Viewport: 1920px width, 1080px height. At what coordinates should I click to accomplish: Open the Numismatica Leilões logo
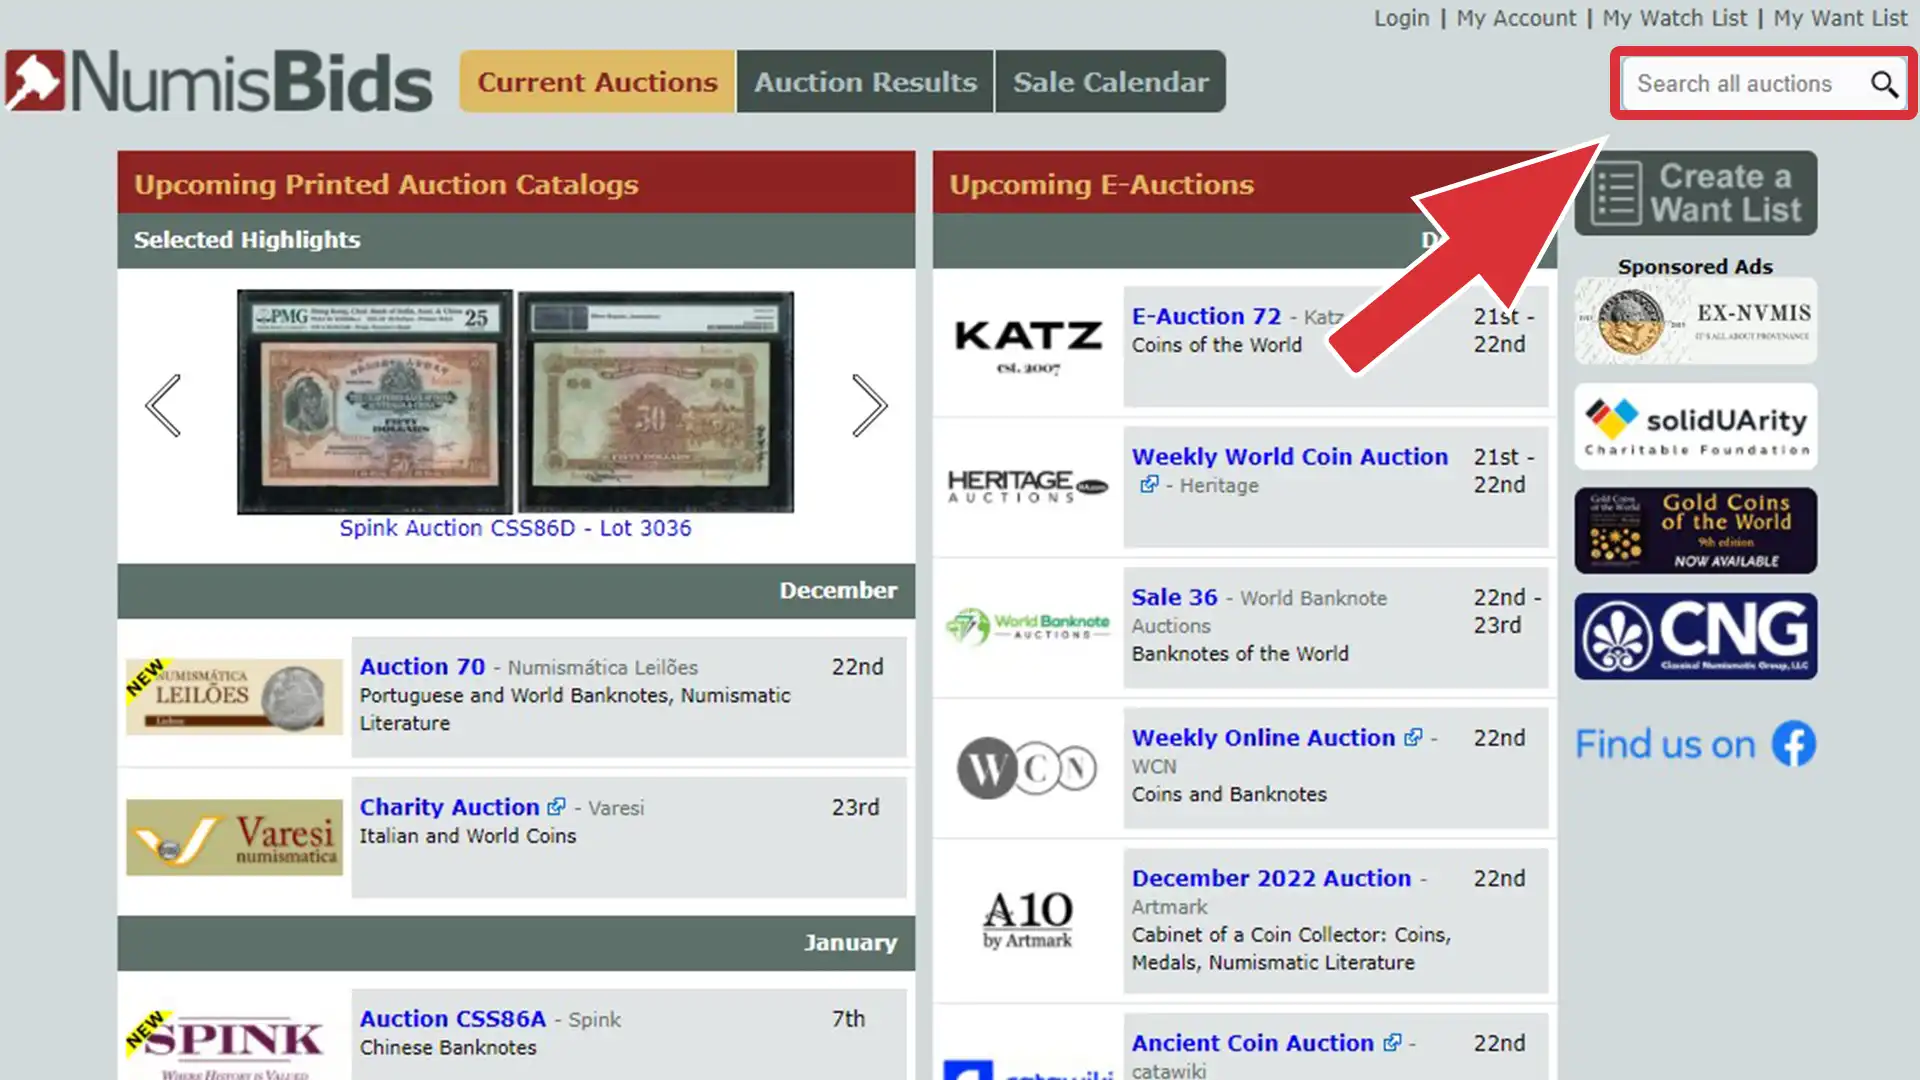point(234,697)
